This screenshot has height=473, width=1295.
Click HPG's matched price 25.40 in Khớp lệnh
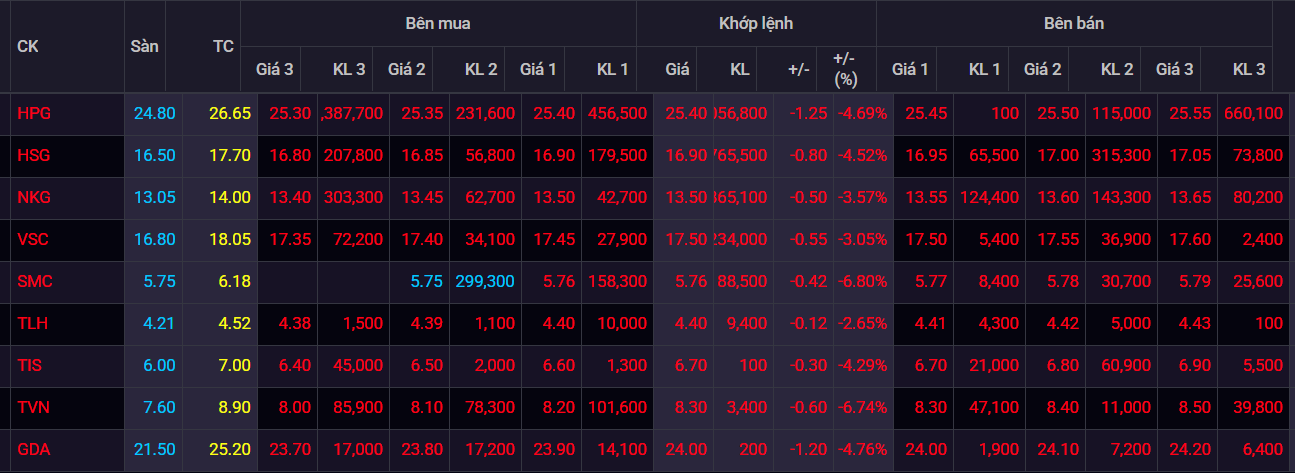pyautogui.click(x=679, y=114)
